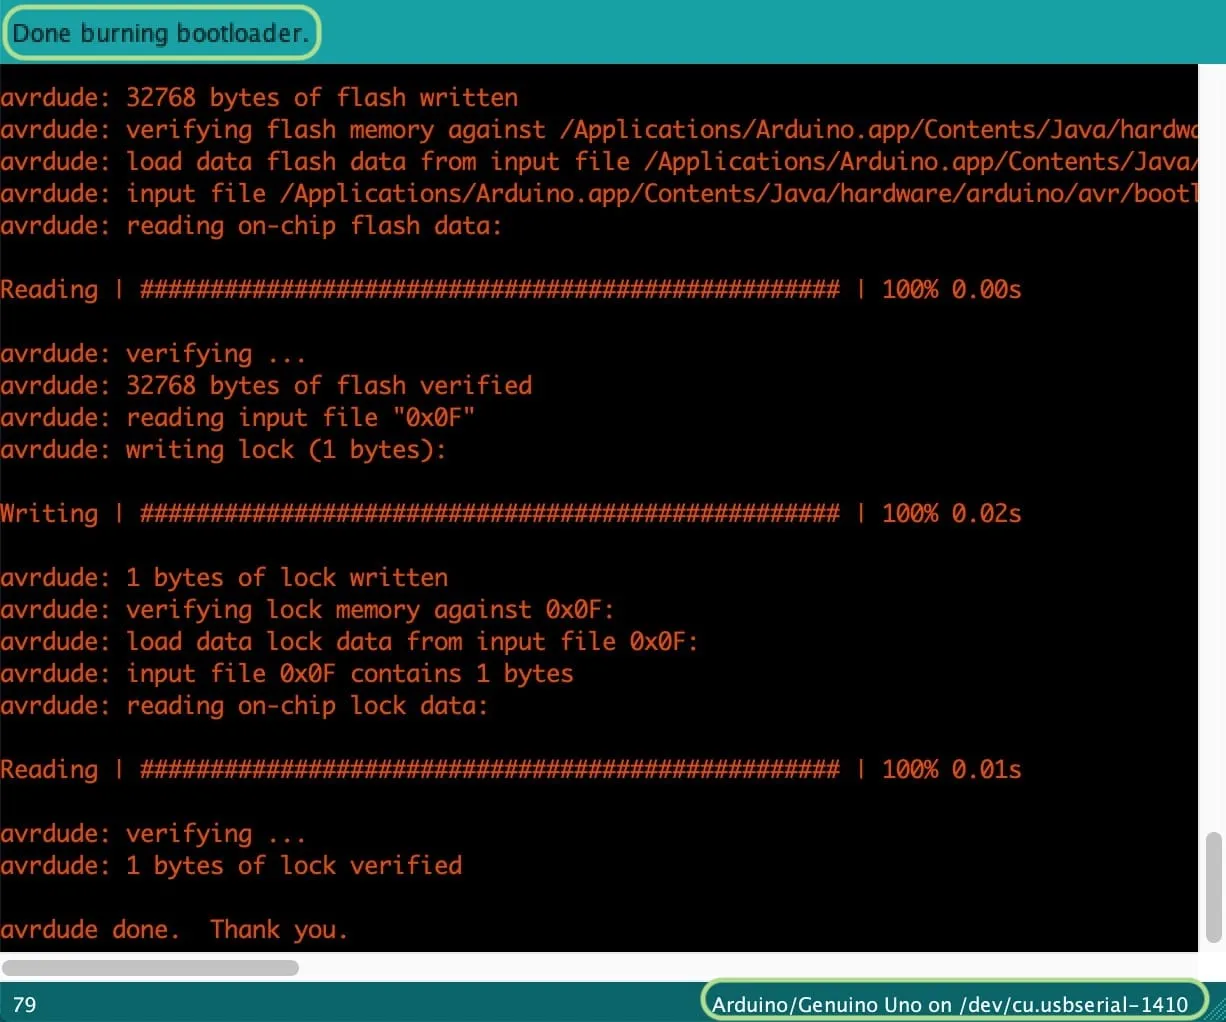Click the Writing progress bar at 0.02s
Screen dimensions: 1226x1022
[x=489, y=513]
